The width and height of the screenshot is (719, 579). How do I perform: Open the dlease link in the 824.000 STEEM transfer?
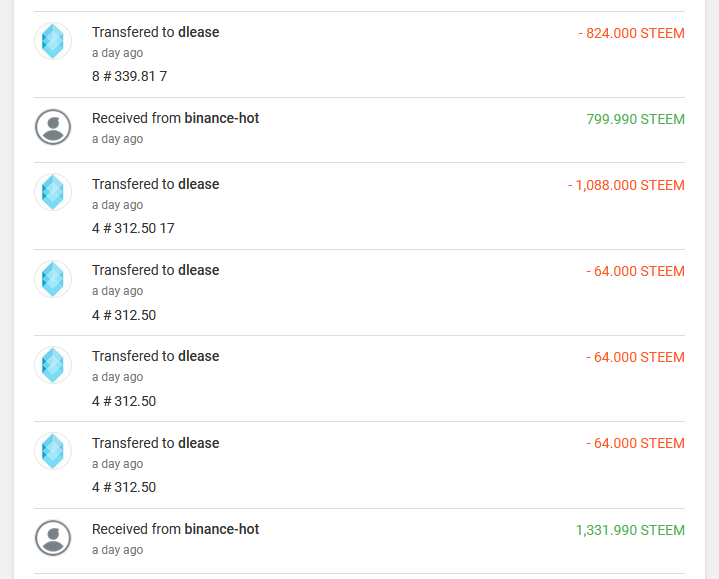pos(198,32)
